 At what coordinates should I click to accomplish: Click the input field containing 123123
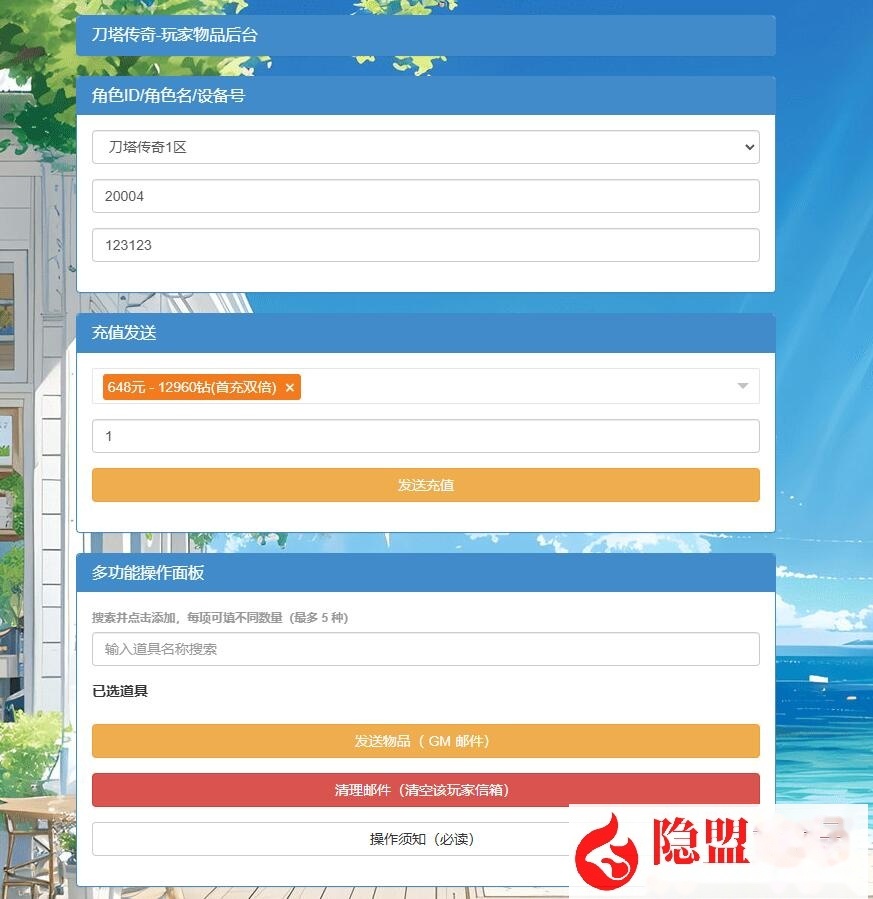tap(425, 245)
